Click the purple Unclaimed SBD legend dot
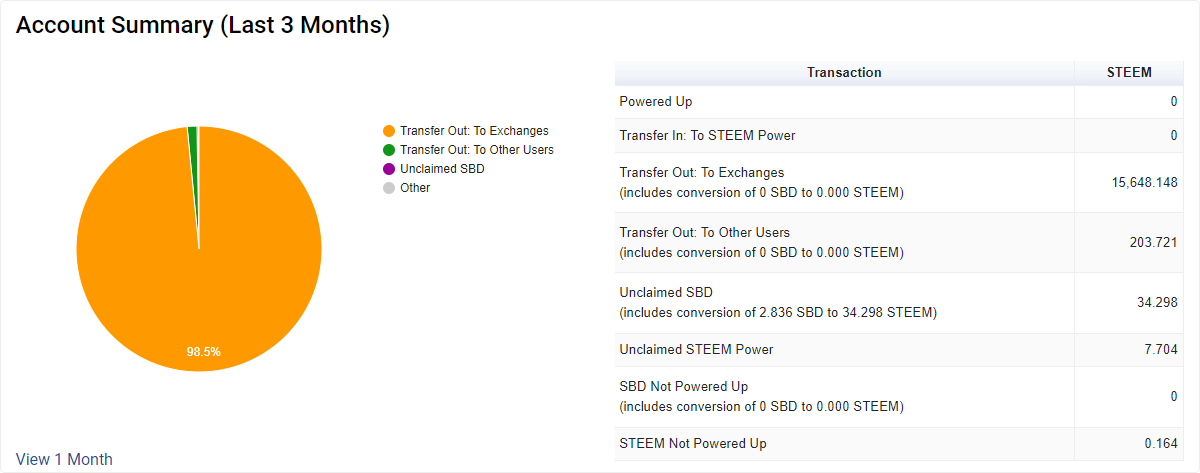The height and width of the screenshot is (473, 1200). click(x=389, y=169)
